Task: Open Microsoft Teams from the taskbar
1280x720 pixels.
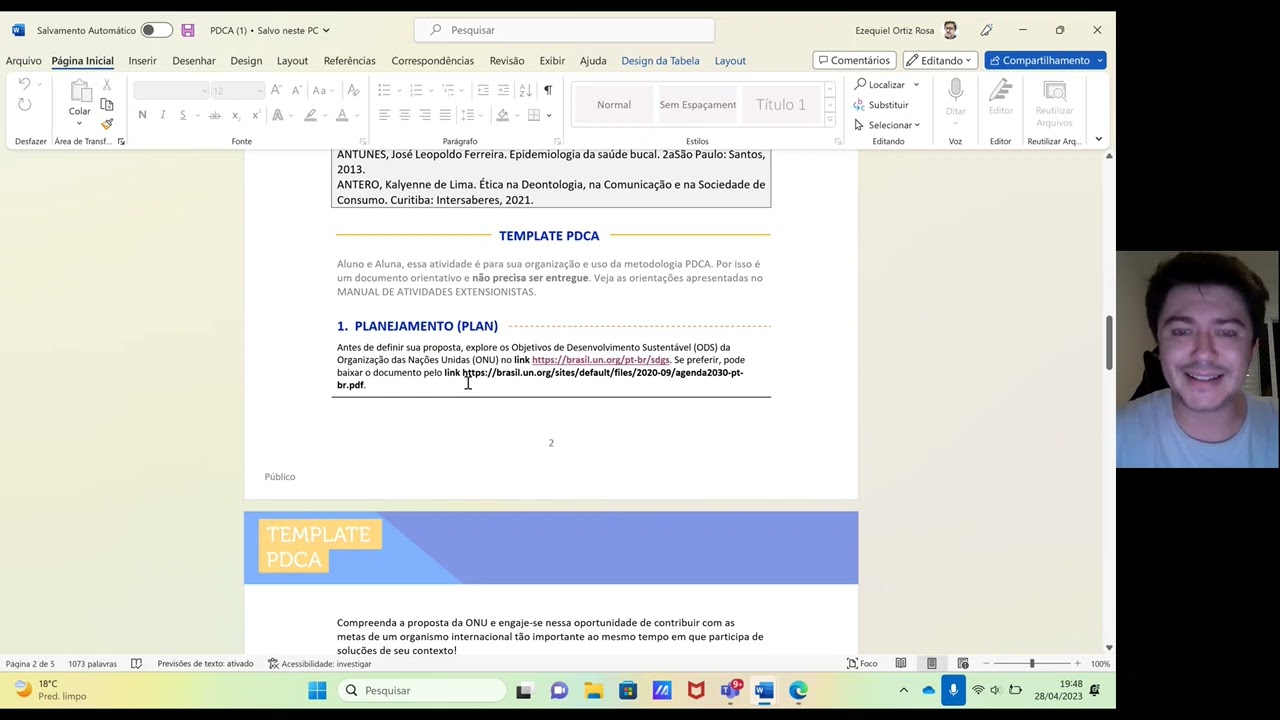Action: (730, 690)
